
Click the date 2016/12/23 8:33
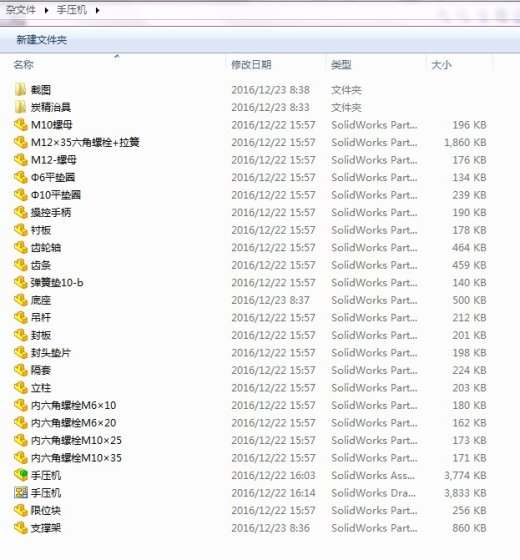pyautogui.click(x=270, y=107)
